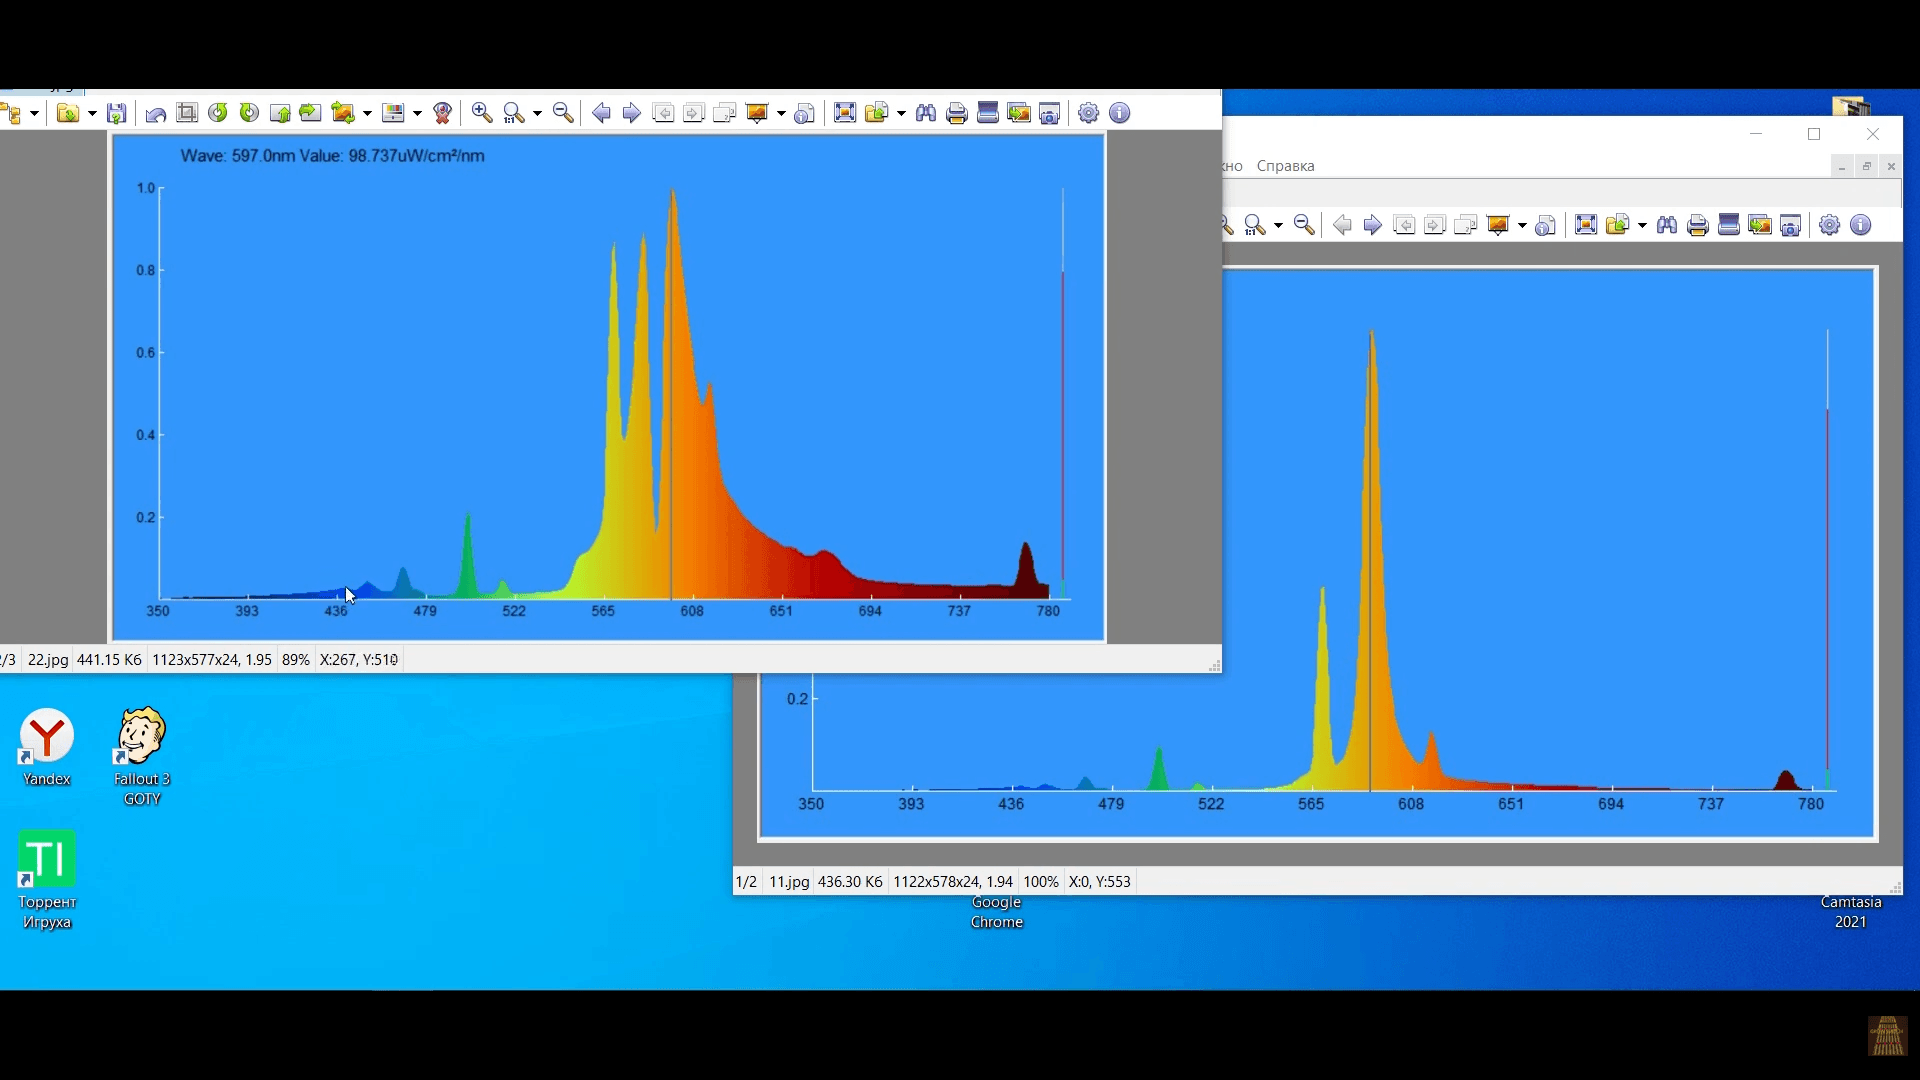Expand the open folder dropdown arrow in the left toolbar
The width and height of the screenshot is (1920, 1080).
point(92,114)
